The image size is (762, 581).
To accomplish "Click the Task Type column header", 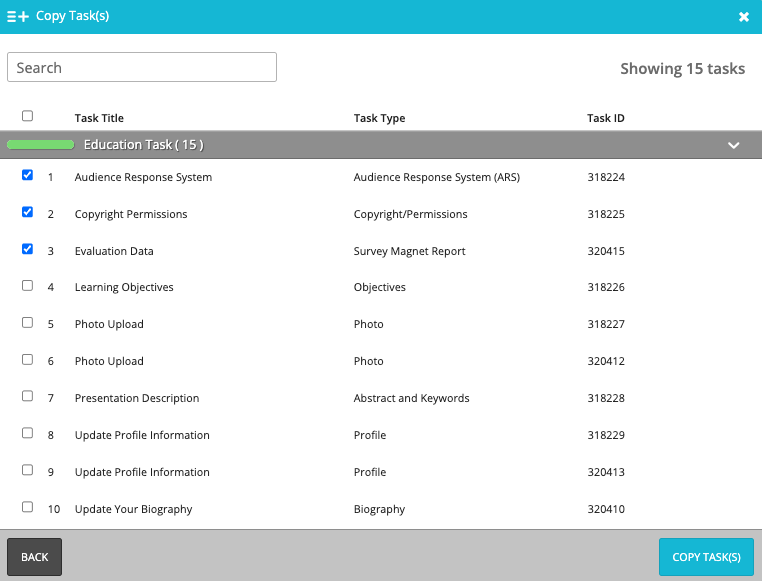I will [380, 118].
